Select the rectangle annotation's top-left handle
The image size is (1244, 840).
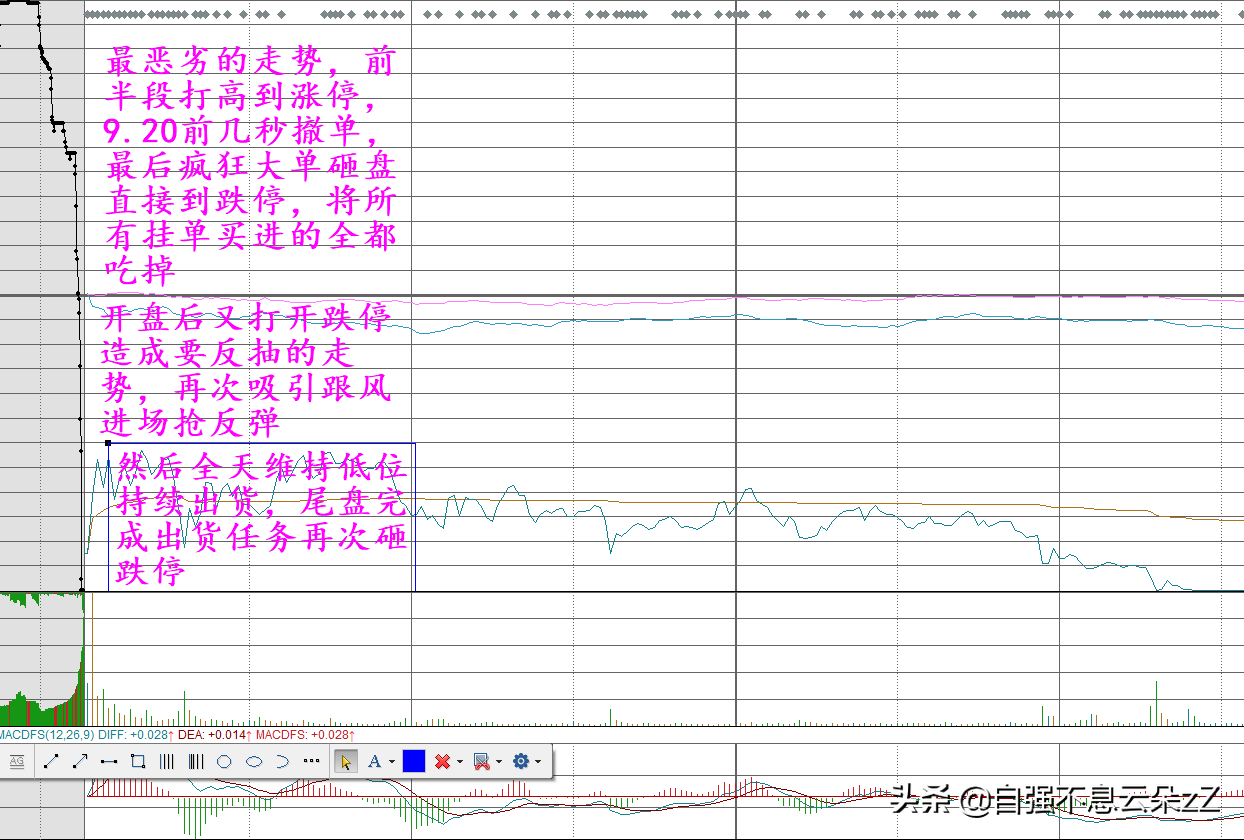(108, 442)
